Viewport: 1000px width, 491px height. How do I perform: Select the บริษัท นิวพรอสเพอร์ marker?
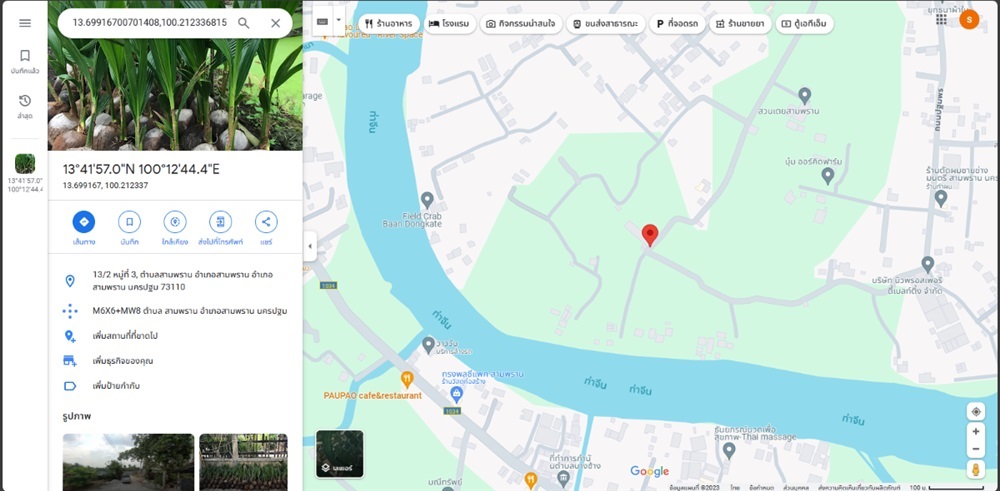[928, 264]
